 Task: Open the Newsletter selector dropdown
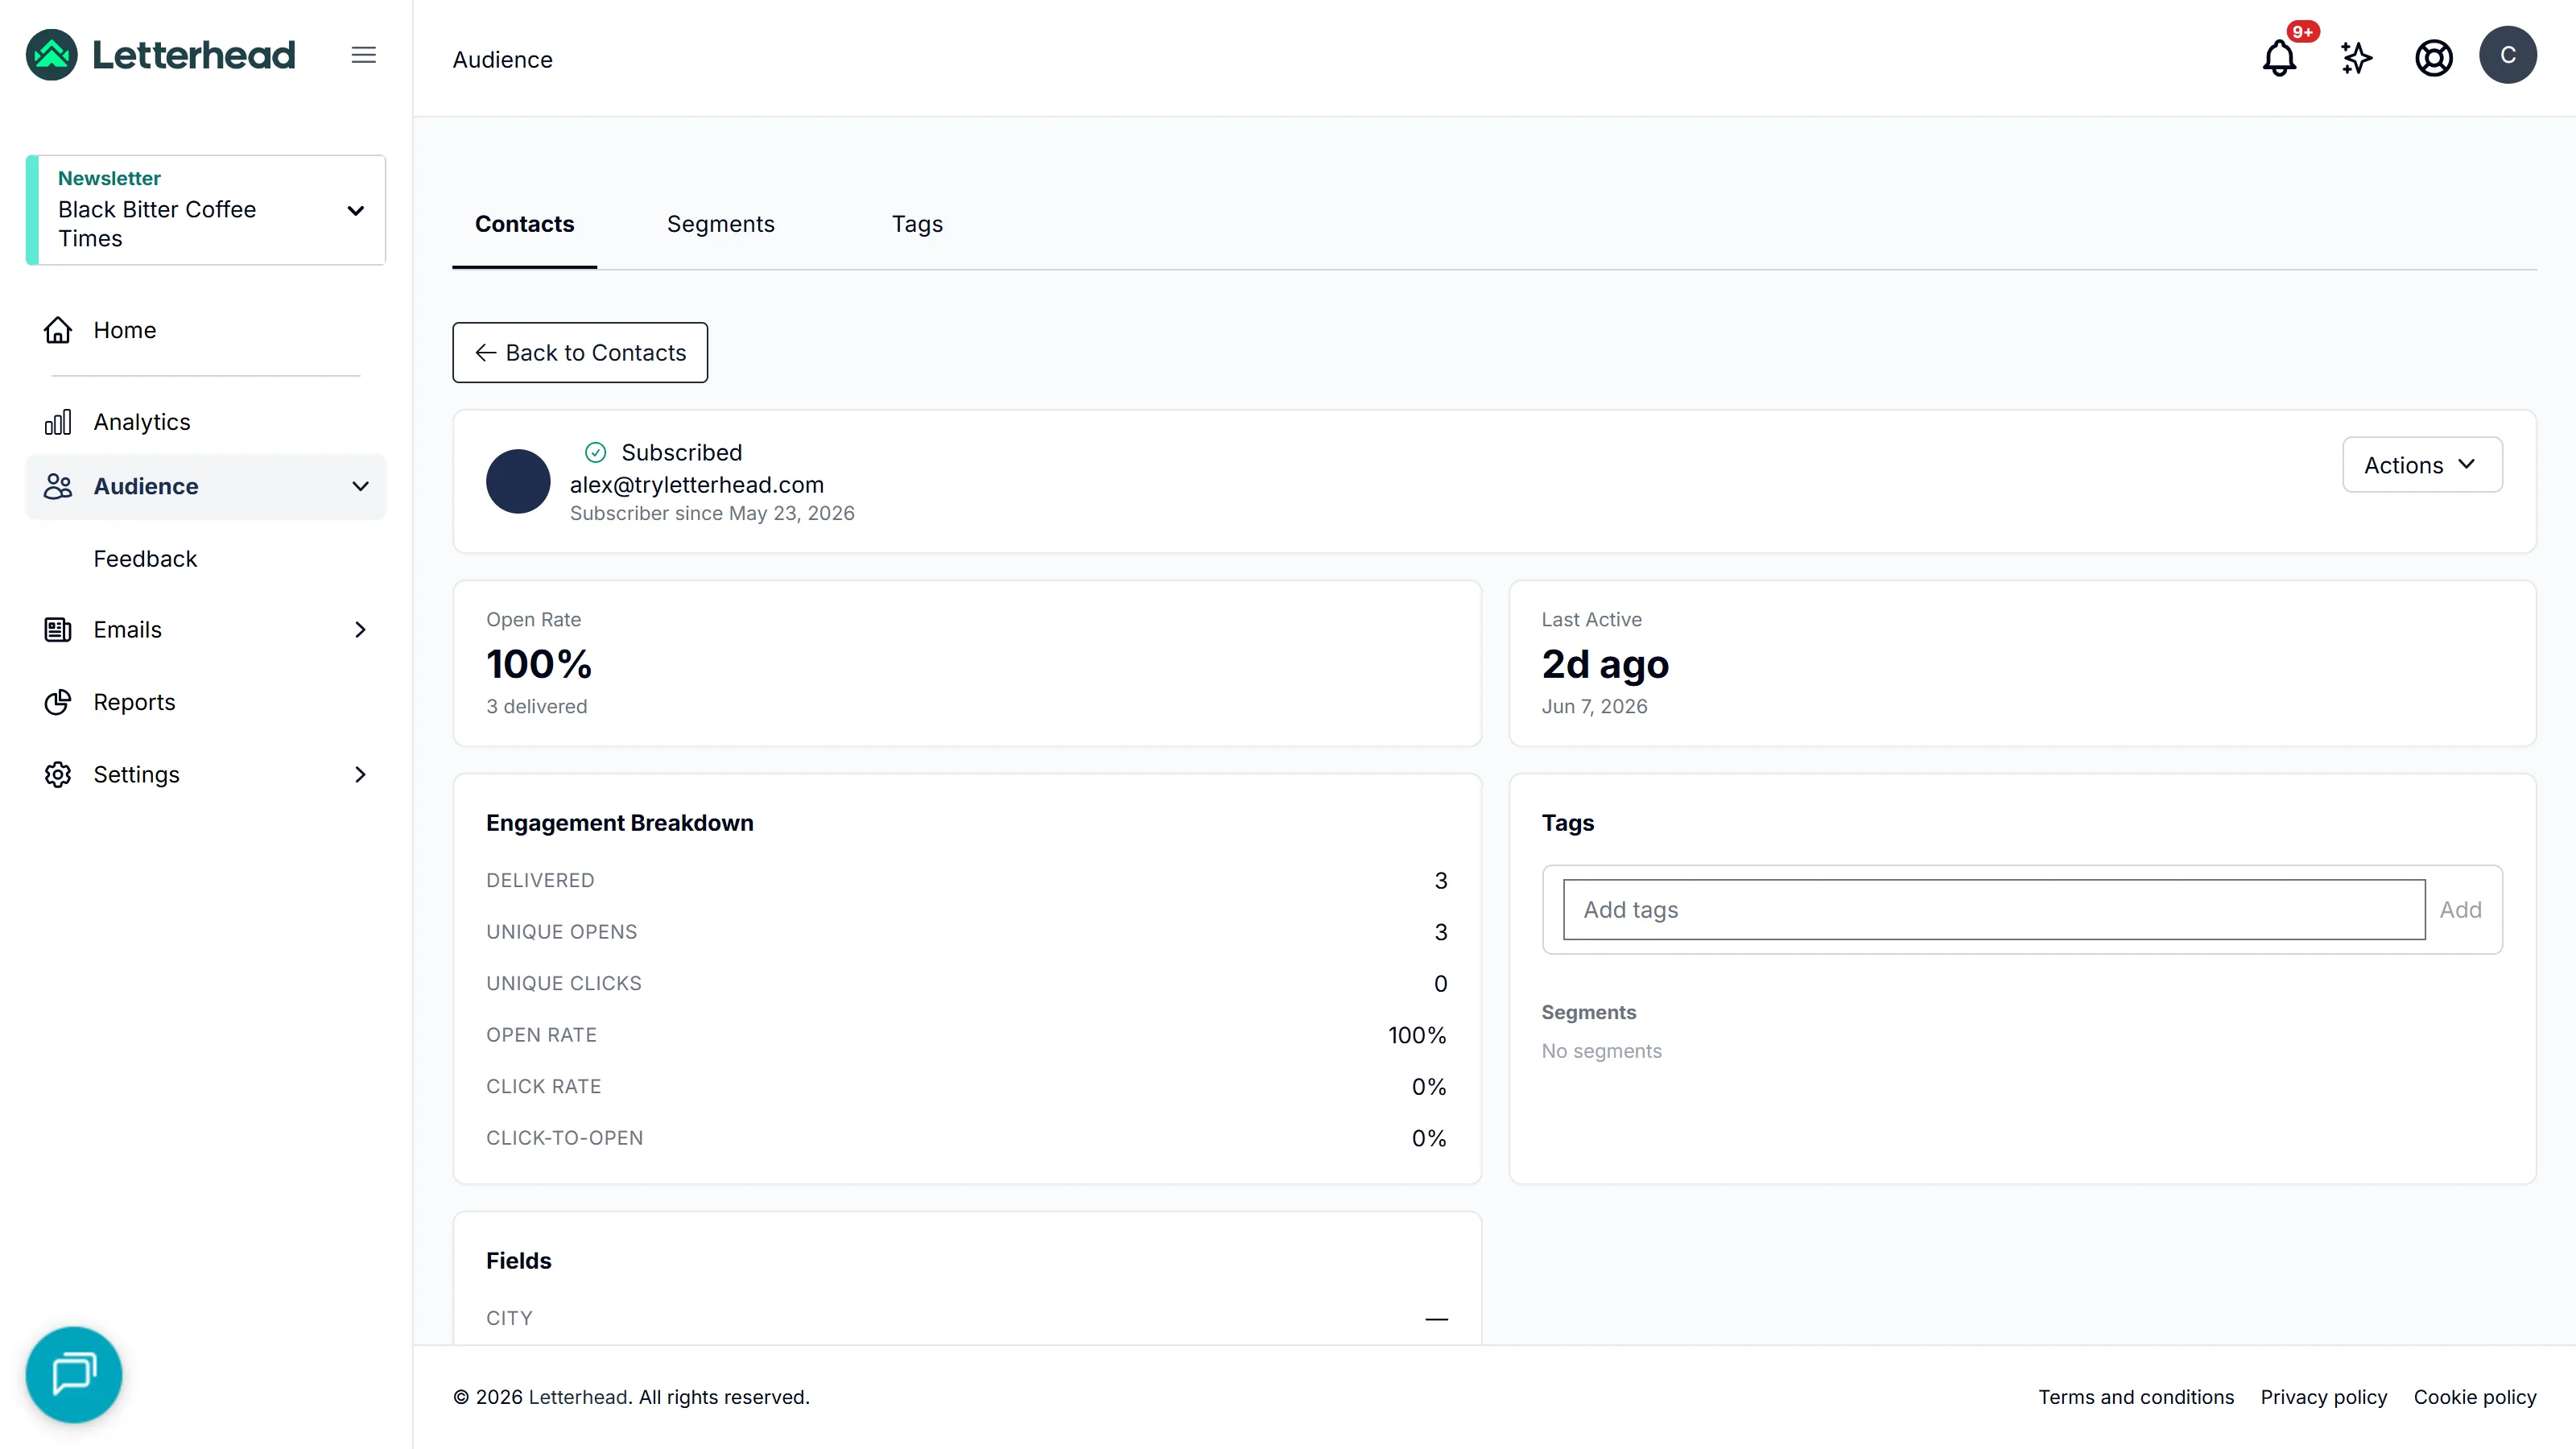[206, 210]
